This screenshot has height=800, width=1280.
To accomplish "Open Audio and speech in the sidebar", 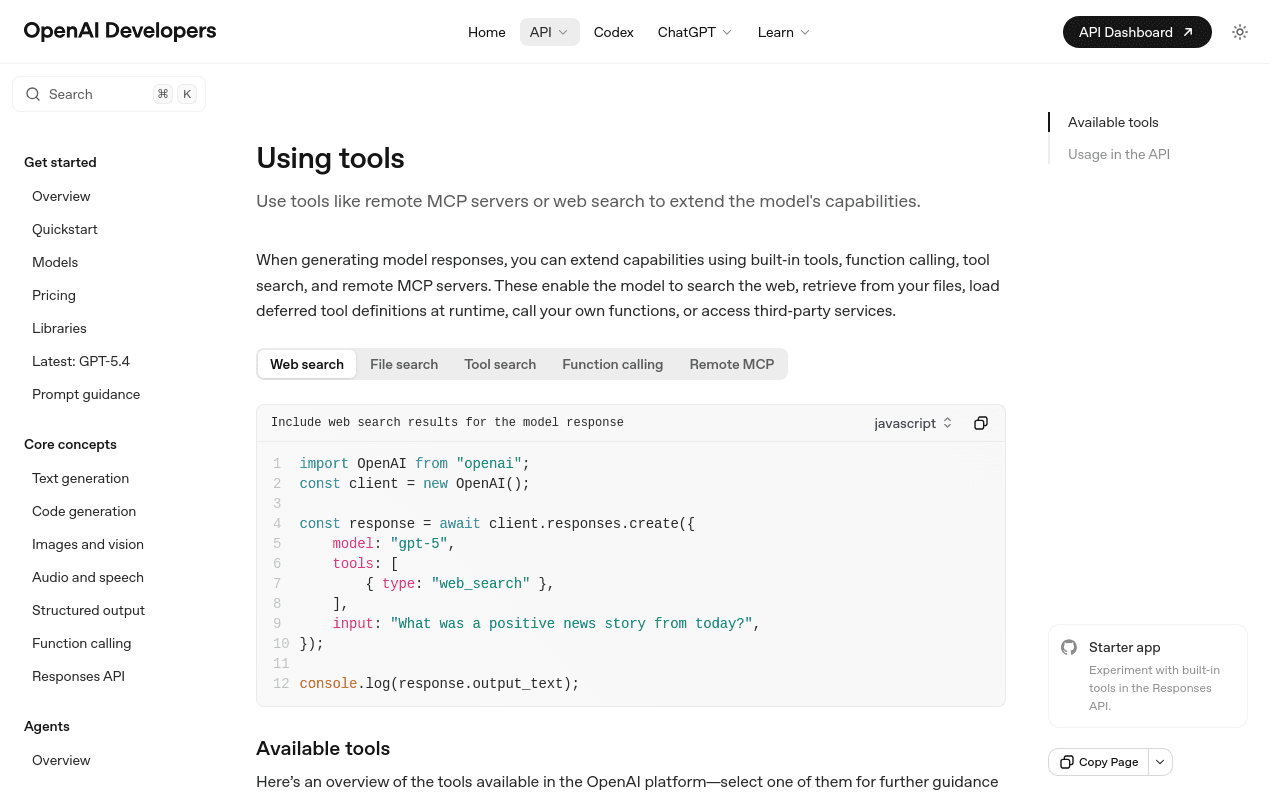I will tap(88, 577).
